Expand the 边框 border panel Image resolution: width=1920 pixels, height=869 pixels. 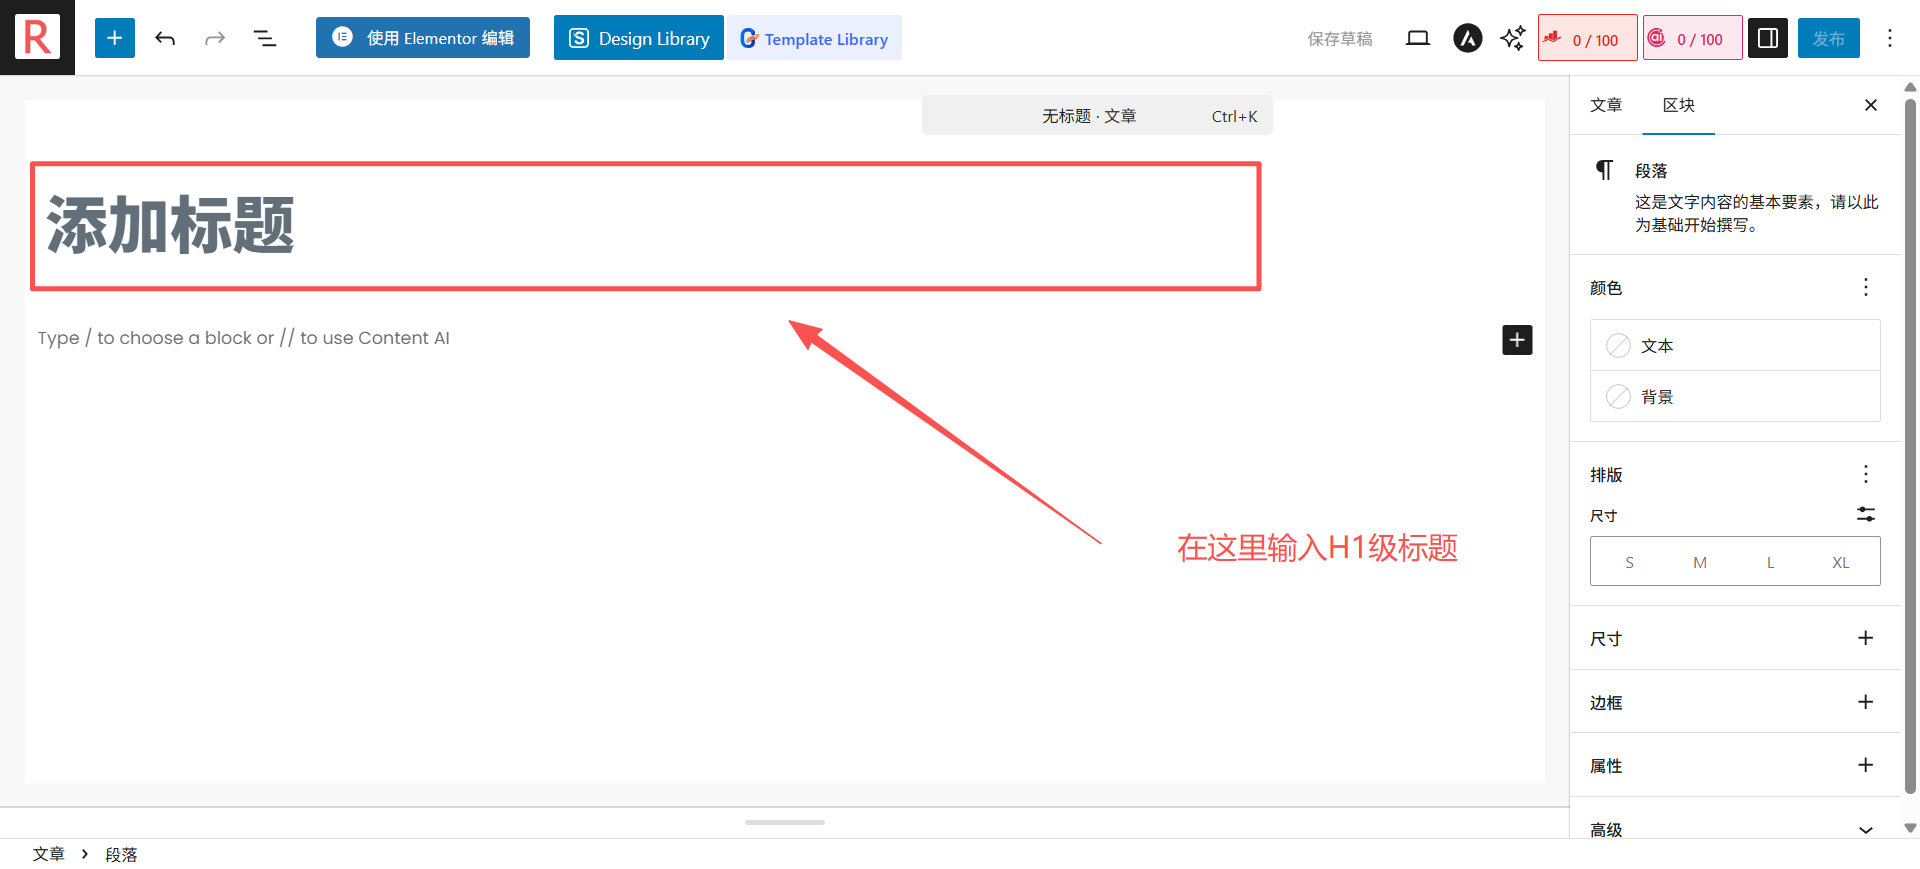[x=1865, y=702]
